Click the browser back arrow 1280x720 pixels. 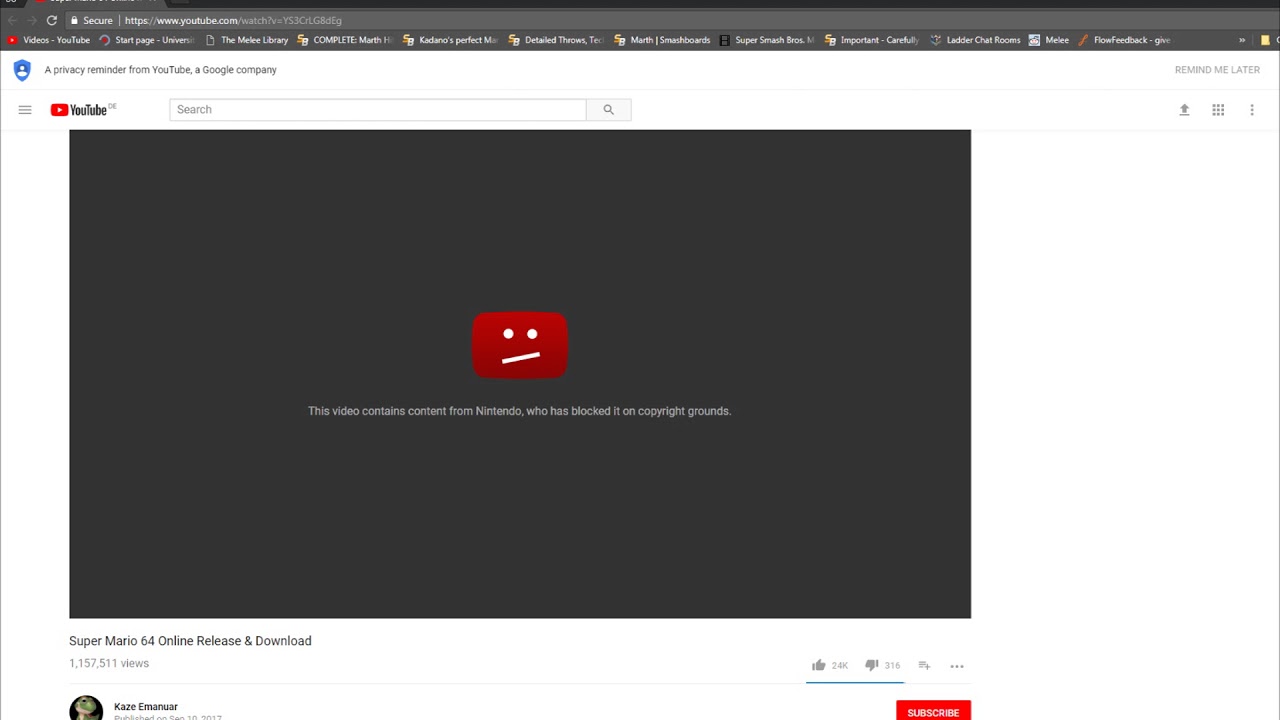[x=12, y=20]
